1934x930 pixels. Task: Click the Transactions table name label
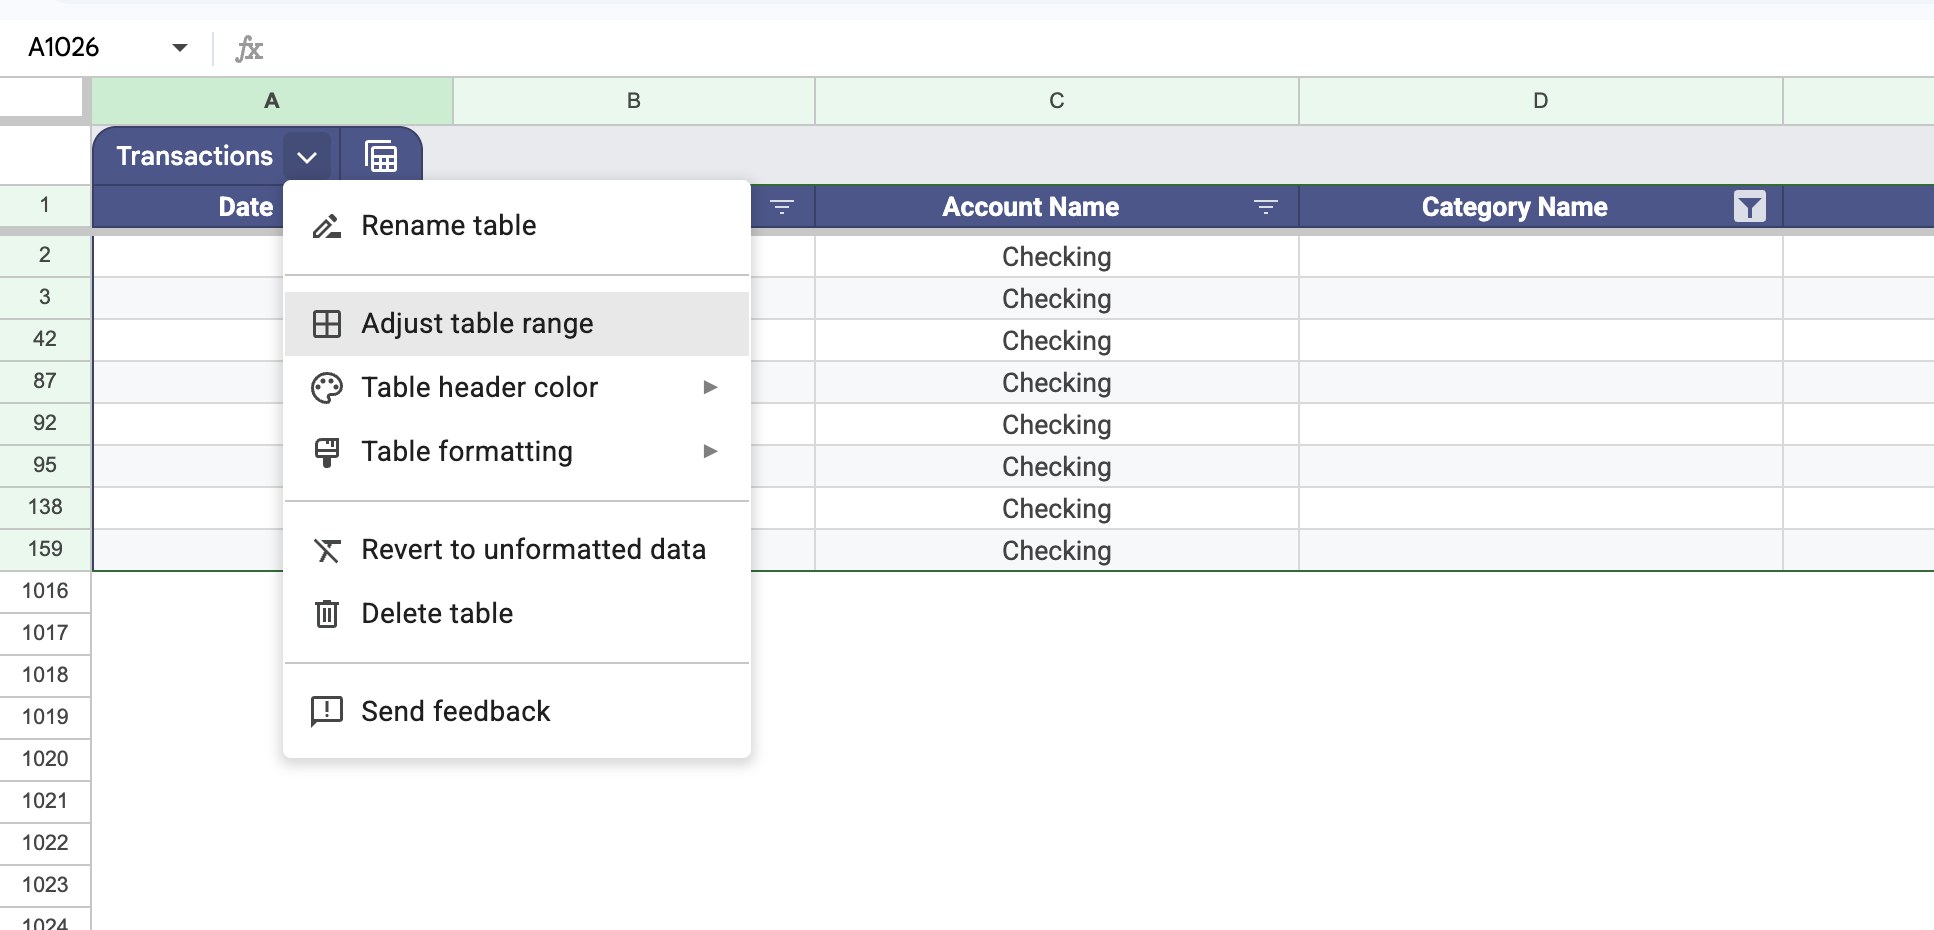[195, 156]
